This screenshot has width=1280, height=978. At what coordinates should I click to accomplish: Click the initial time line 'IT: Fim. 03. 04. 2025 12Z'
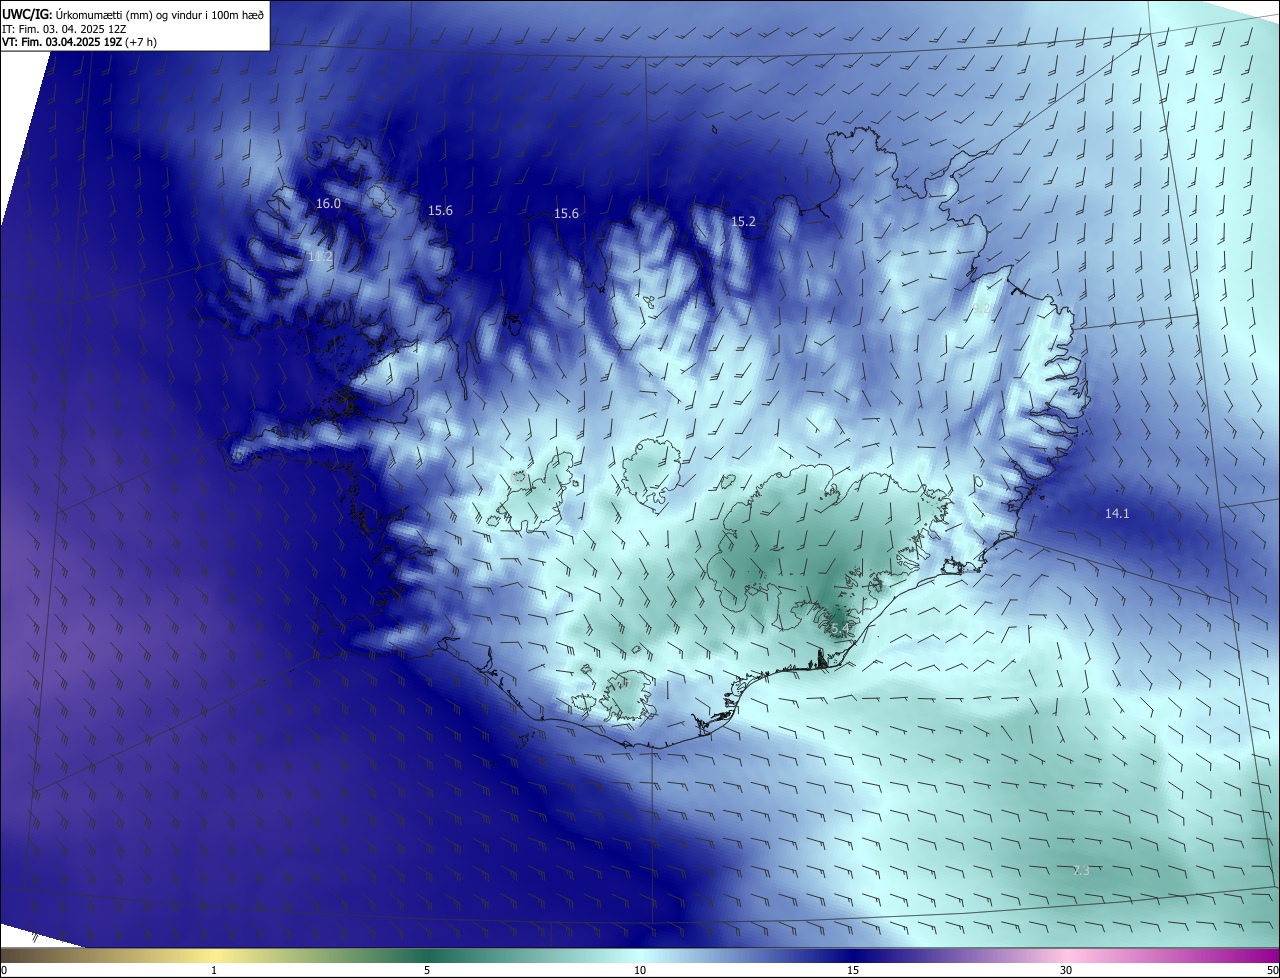[x=66, y=29]
